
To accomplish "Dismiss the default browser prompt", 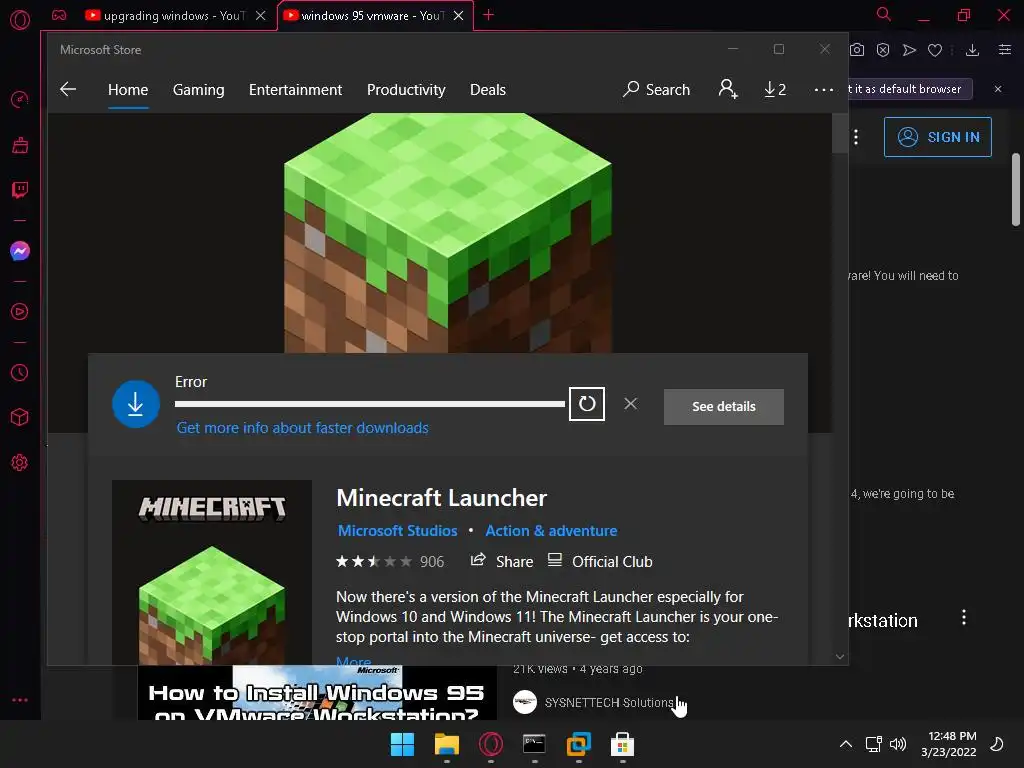I will 998,89.
